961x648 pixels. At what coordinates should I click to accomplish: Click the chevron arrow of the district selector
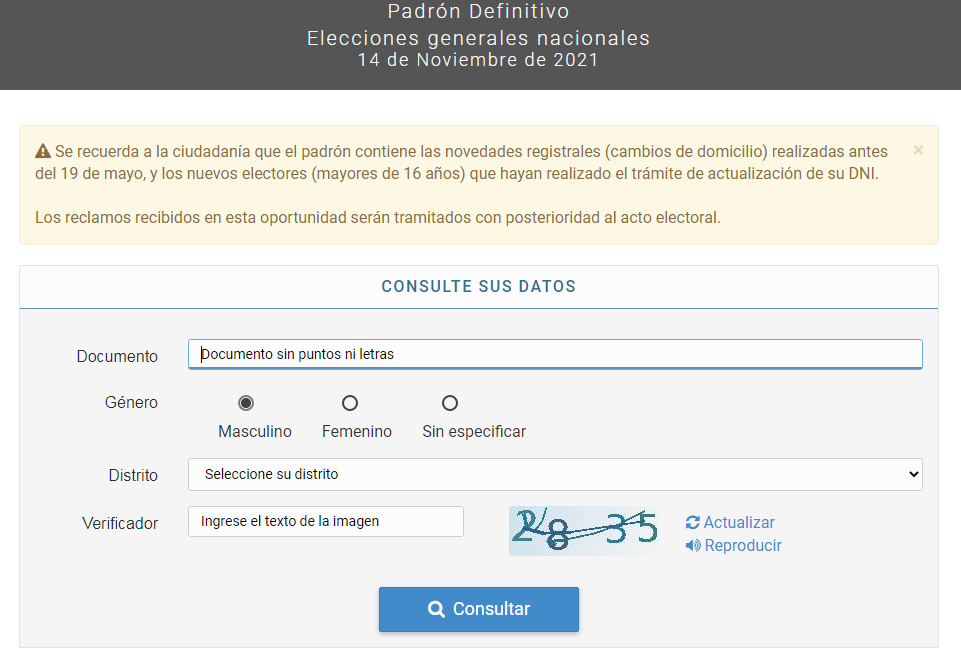tap(911, 474)
